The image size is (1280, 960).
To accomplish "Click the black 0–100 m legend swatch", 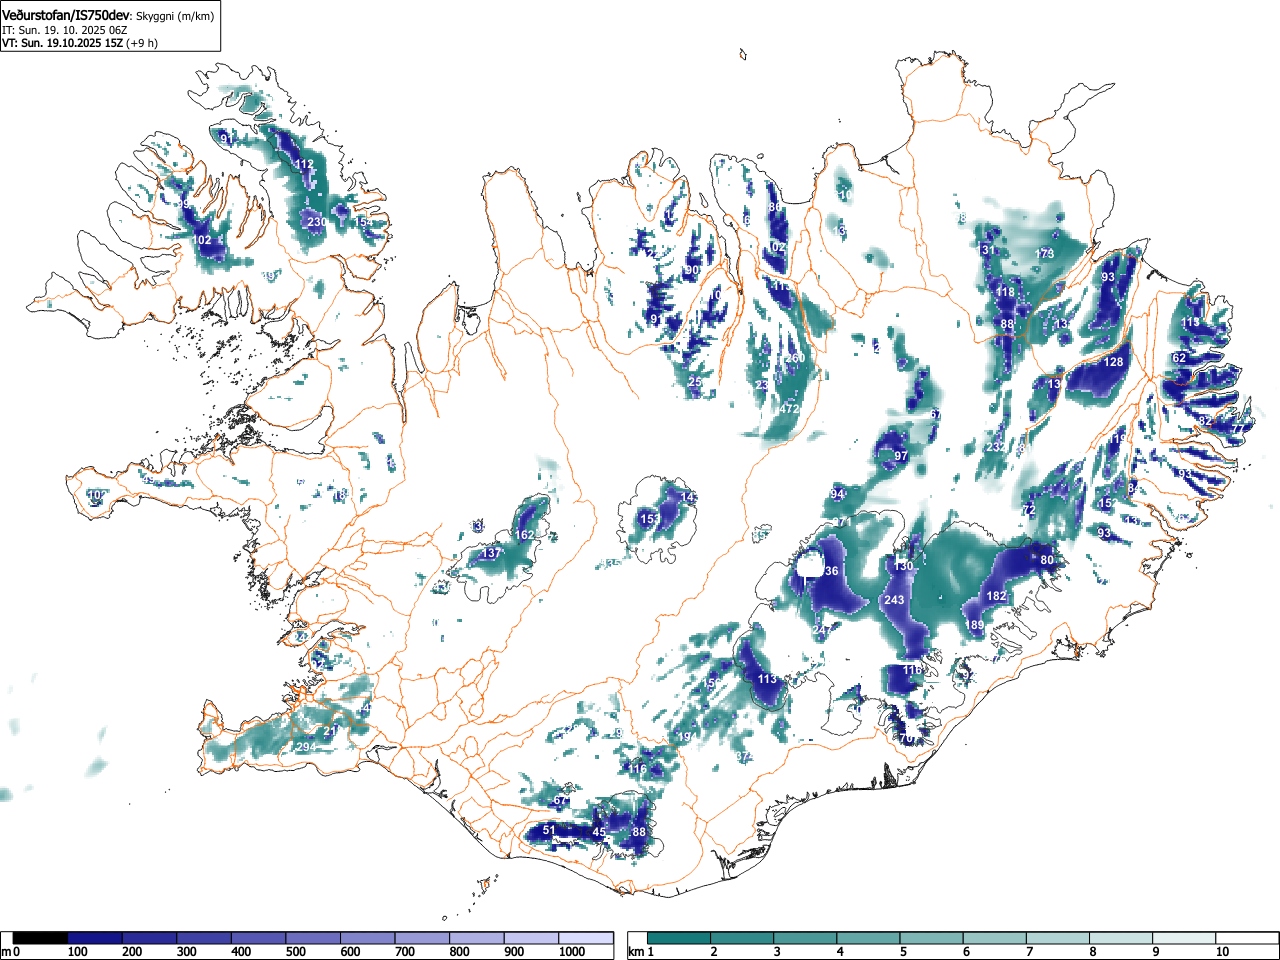I will 40,938.
